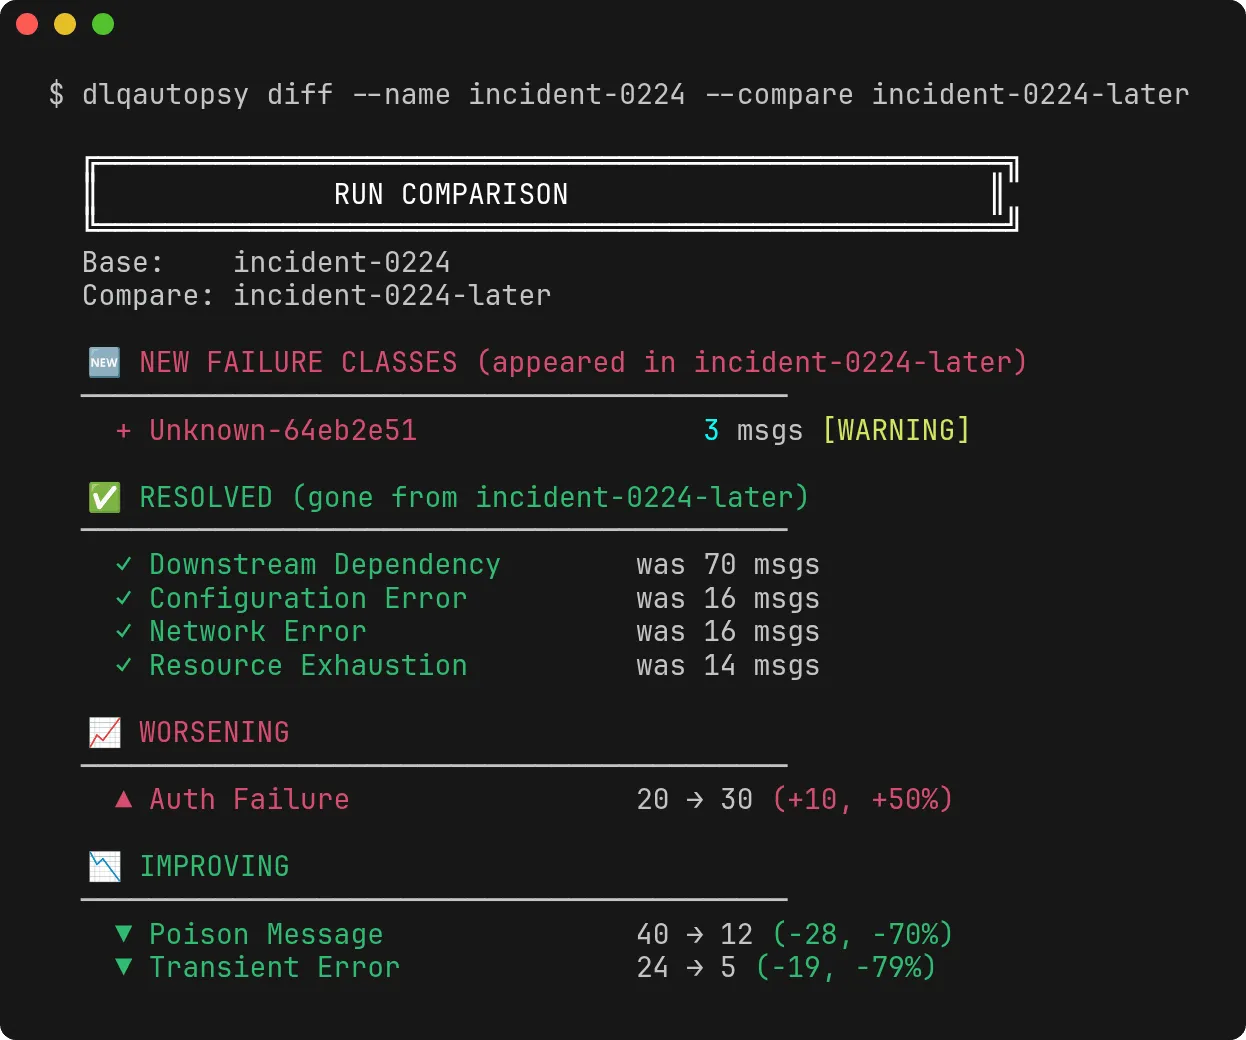The image size is (1246, 1040).
Task: Click the 'Base:' label
Action: [122, 262]
